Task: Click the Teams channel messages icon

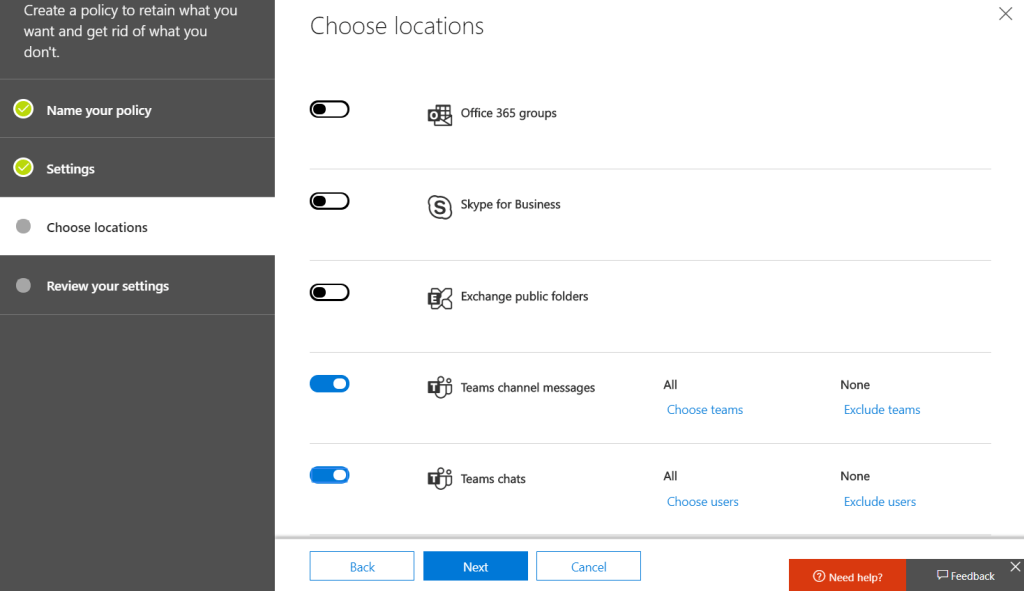Action: click(x=439, y=388)
